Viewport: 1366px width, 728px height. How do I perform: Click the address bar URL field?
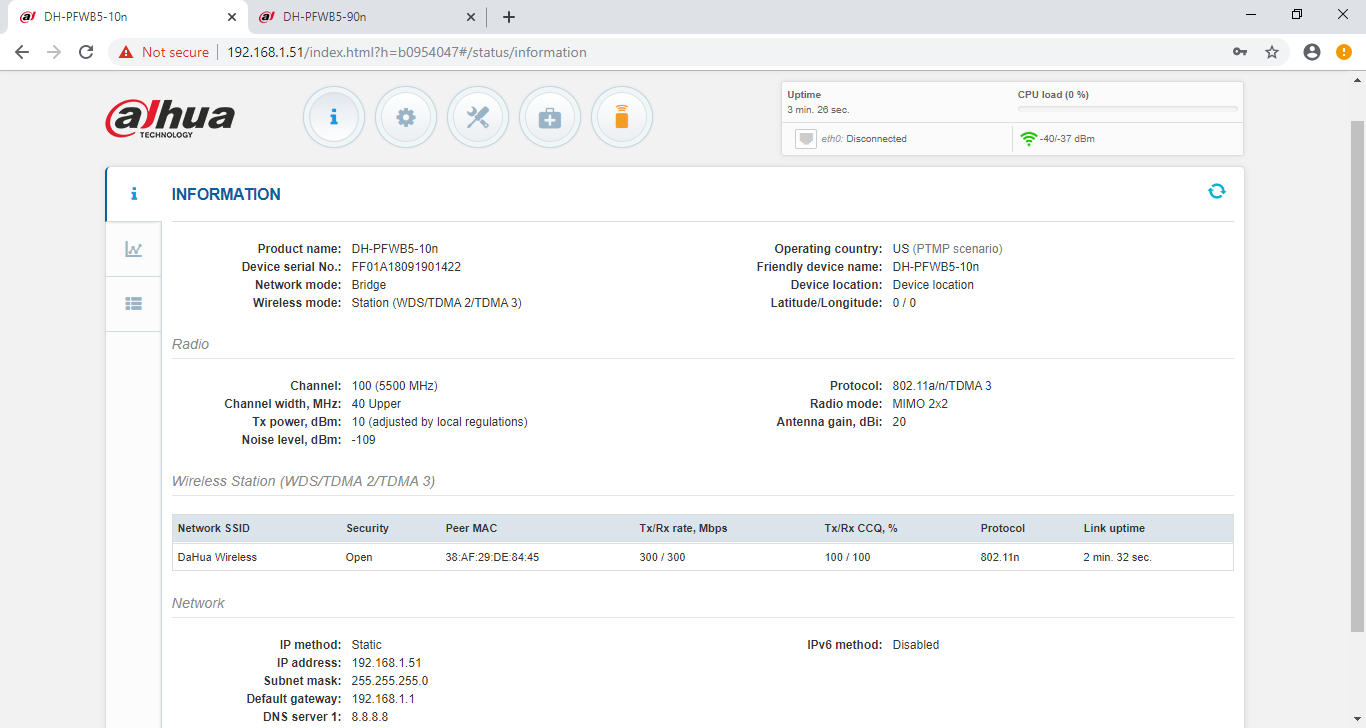point(700,52)
